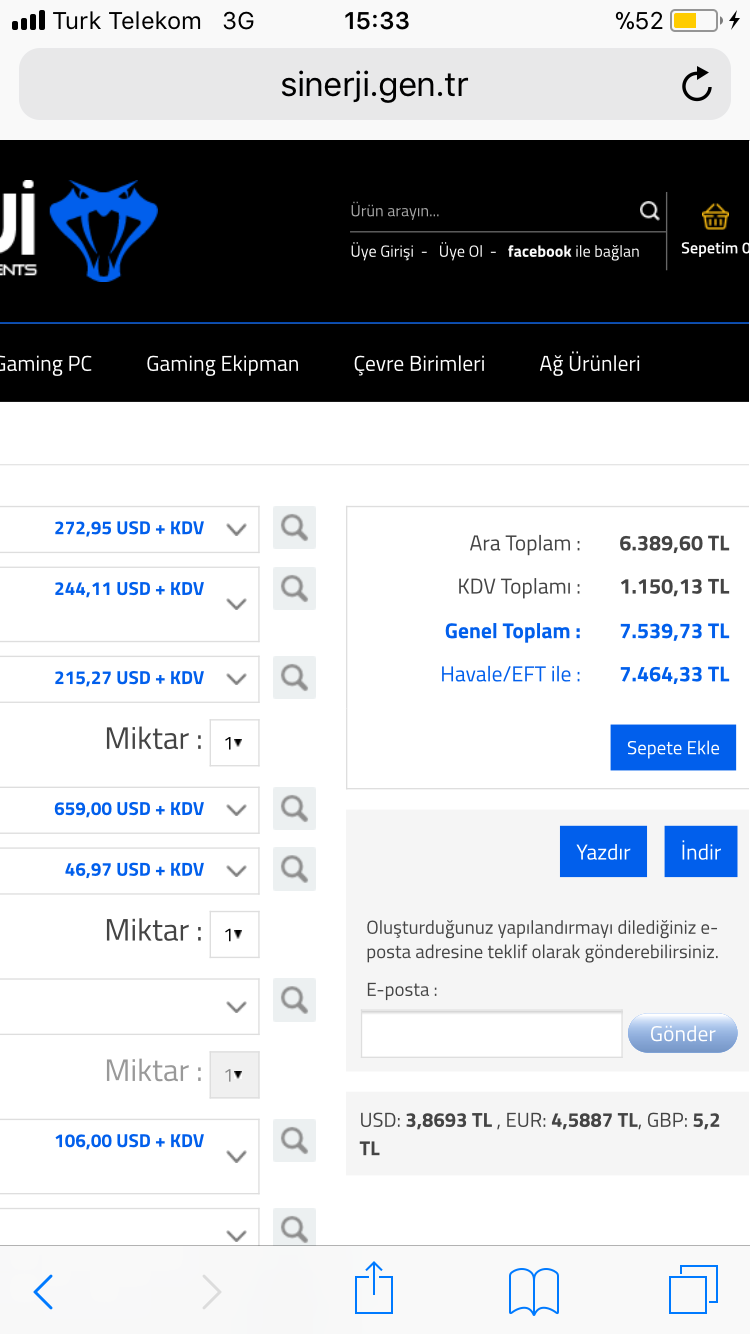Tap the site search magnifier icon

point(650,211)
